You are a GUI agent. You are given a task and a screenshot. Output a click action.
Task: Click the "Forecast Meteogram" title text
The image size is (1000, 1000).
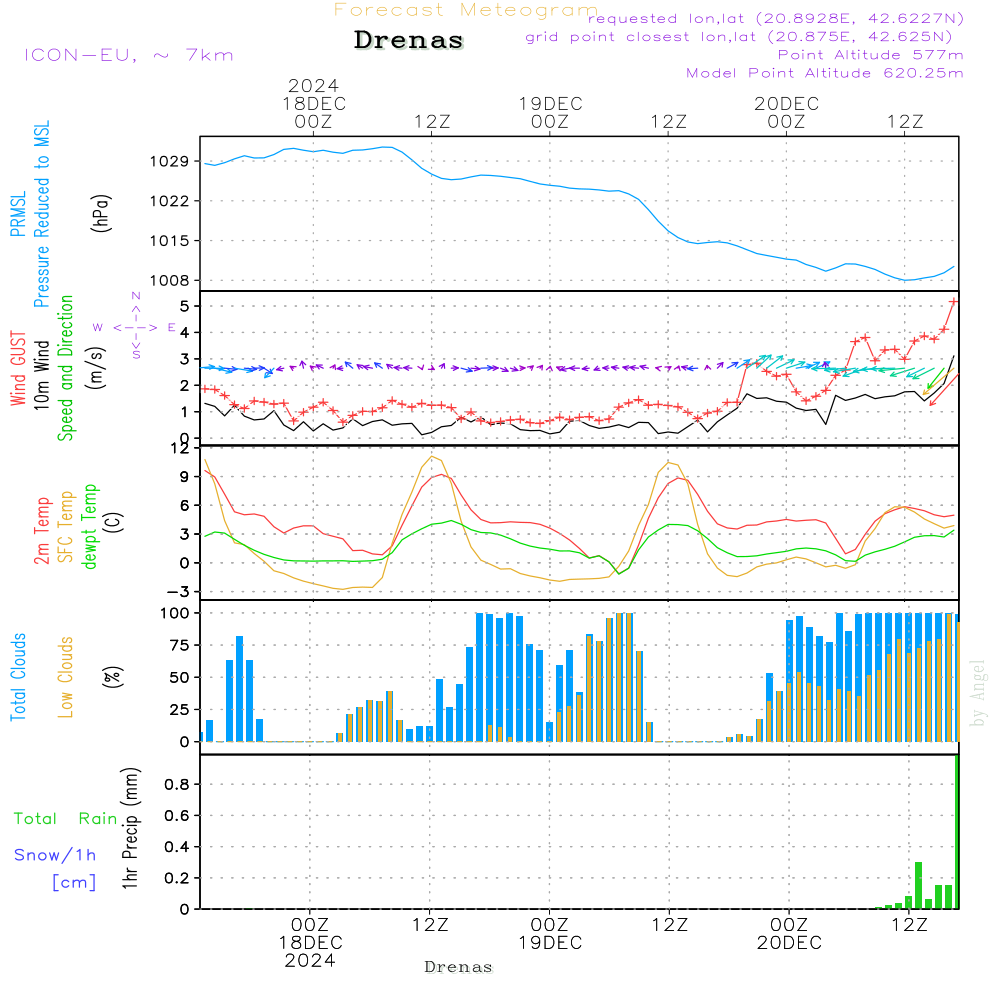click(x=466, y=10)
